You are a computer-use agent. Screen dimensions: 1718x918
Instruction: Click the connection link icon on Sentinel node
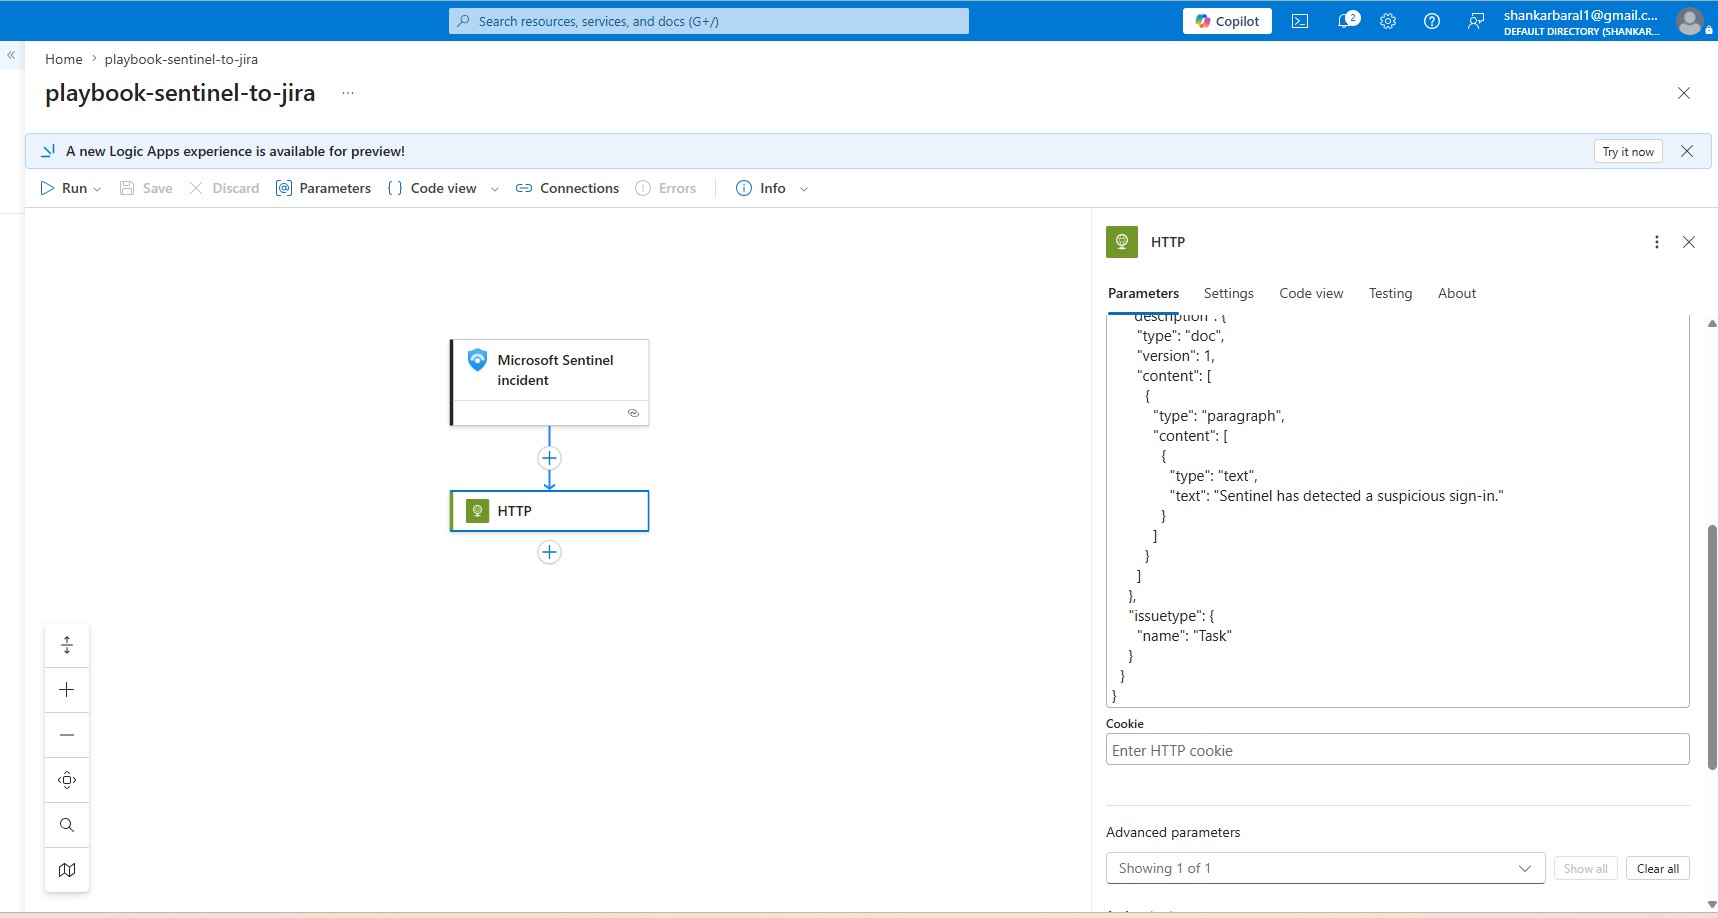(633, 413)
